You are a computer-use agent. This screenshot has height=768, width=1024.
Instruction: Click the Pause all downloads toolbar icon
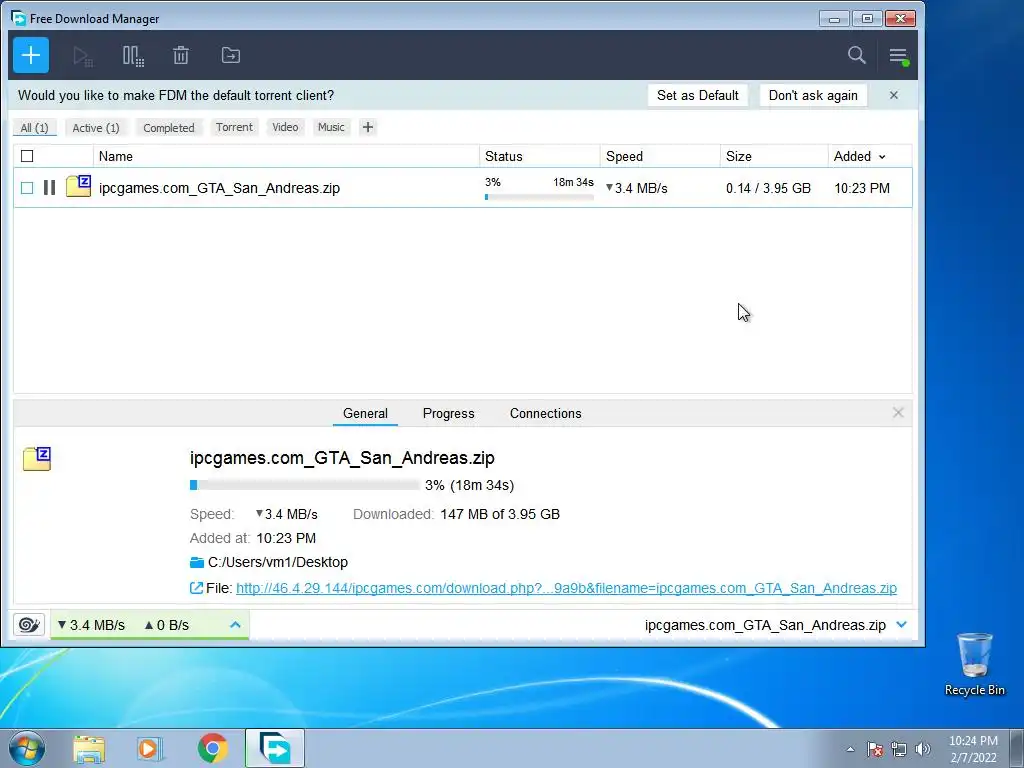[x=133, y=56]
